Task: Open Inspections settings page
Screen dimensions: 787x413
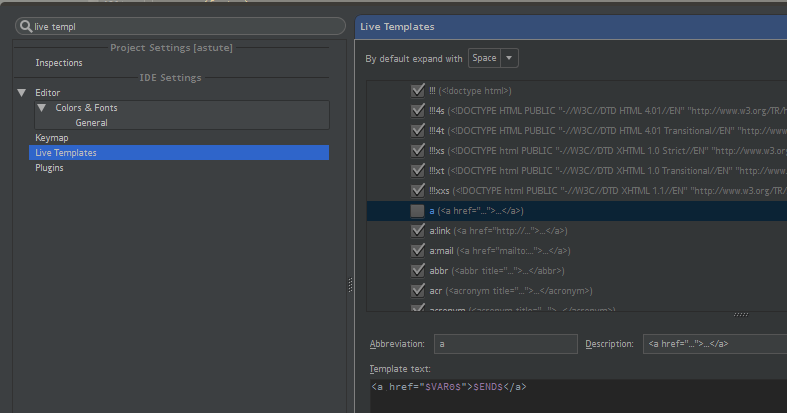Action: [x=59, y=63]
